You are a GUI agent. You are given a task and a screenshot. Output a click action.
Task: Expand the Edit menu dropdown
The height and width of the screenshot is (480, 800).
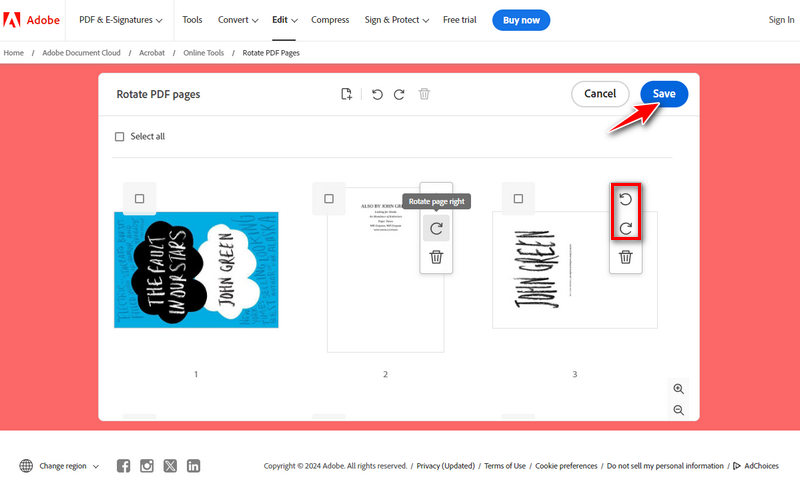point(284,20)
